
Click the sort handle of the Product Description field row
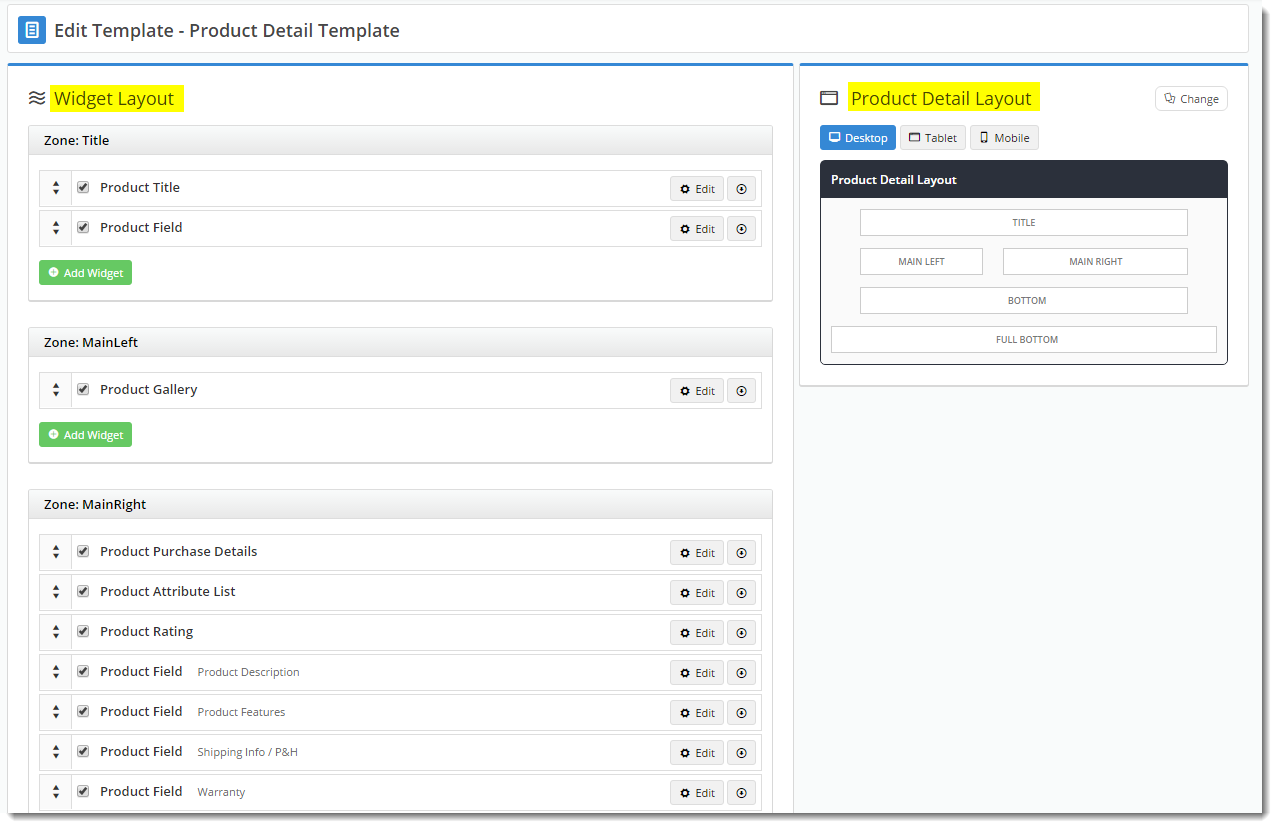click(x=56, y=672)
